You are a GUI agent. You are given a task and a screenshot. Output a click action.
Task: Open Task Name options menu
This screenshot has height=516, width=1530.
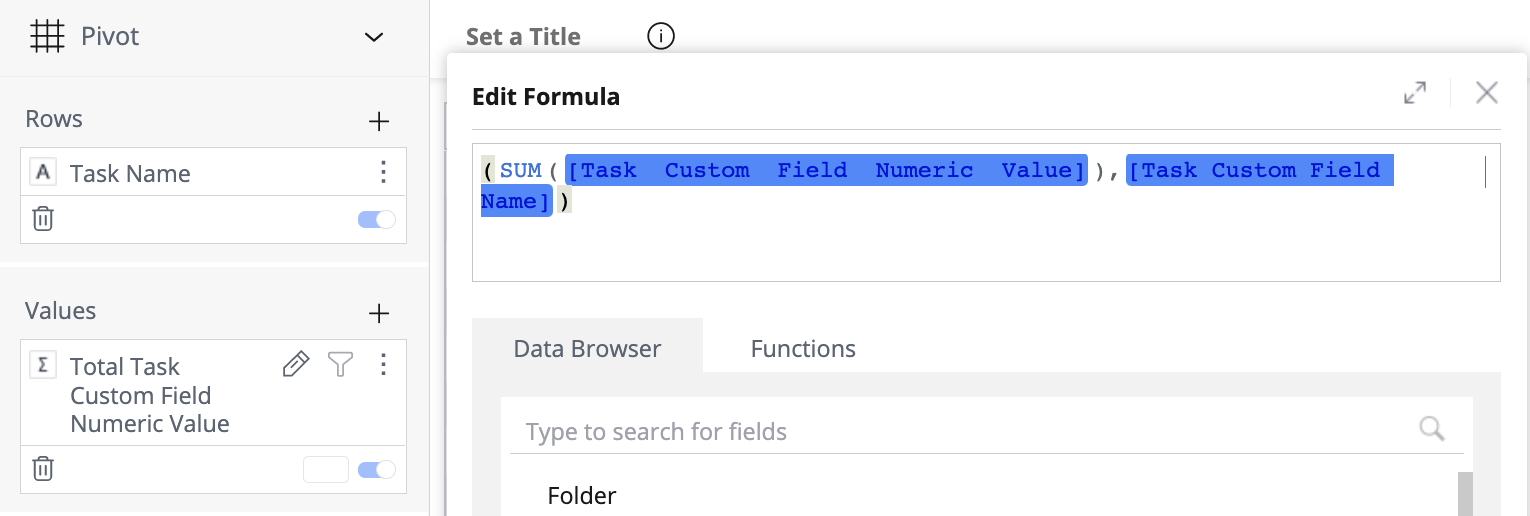383,173
